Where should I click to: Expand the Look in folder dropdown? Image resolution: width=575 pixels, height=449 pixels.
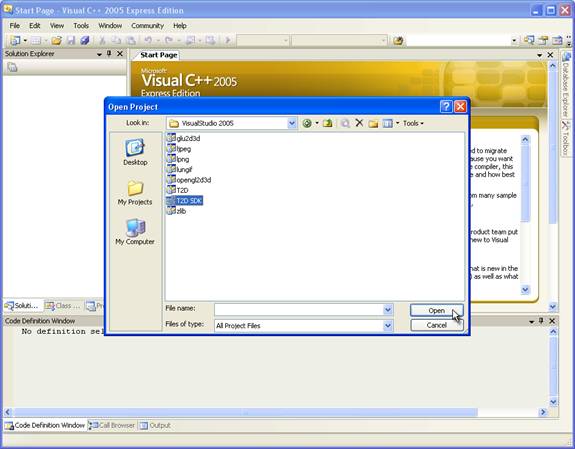point(292,123)
